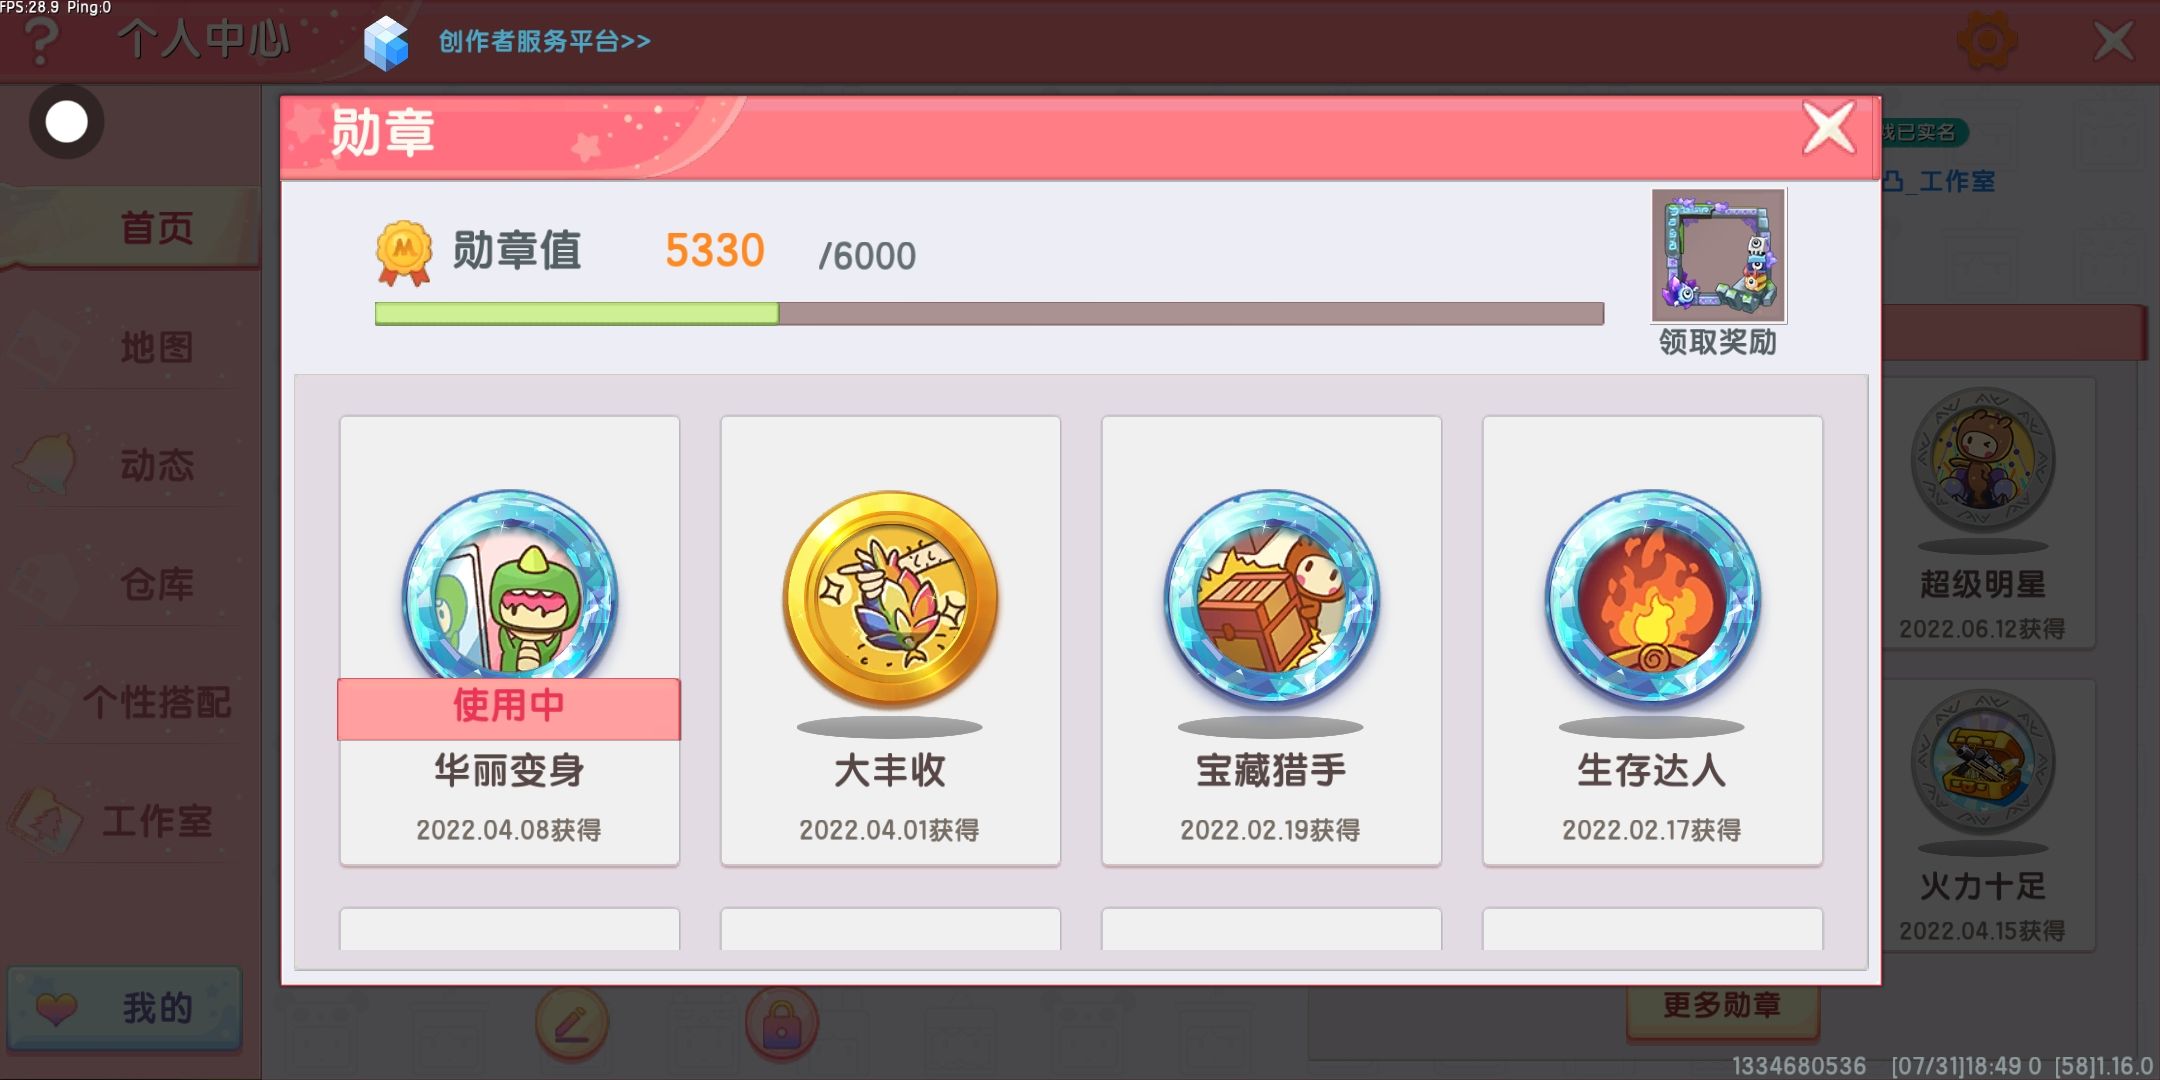Select the 生存达人 campfire medal
This screenshot has width=2160, height=1080.
pos(1652,640)
